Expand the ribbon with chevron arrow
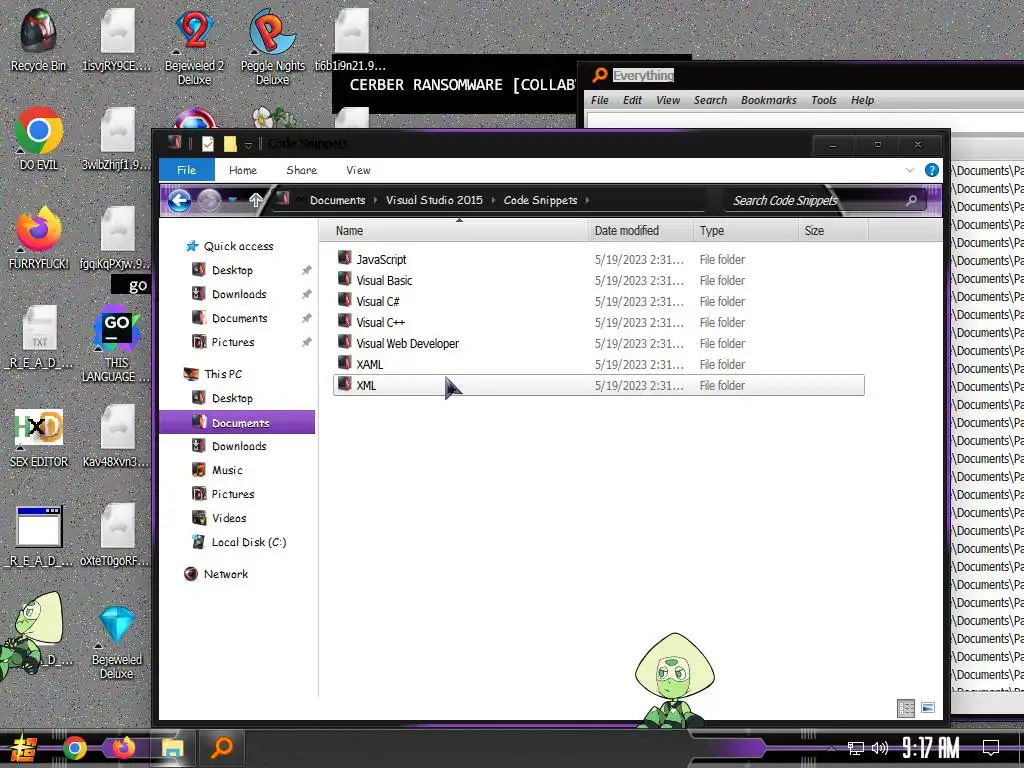The width and height of the screenshot is (1024, 768). click(x=910, y=170)
